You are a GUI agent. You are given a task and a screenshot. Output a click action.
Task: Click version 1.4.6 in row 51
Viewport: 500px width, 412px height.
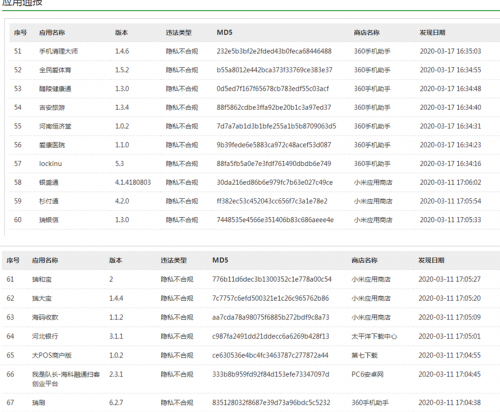[x=122, y=51]
